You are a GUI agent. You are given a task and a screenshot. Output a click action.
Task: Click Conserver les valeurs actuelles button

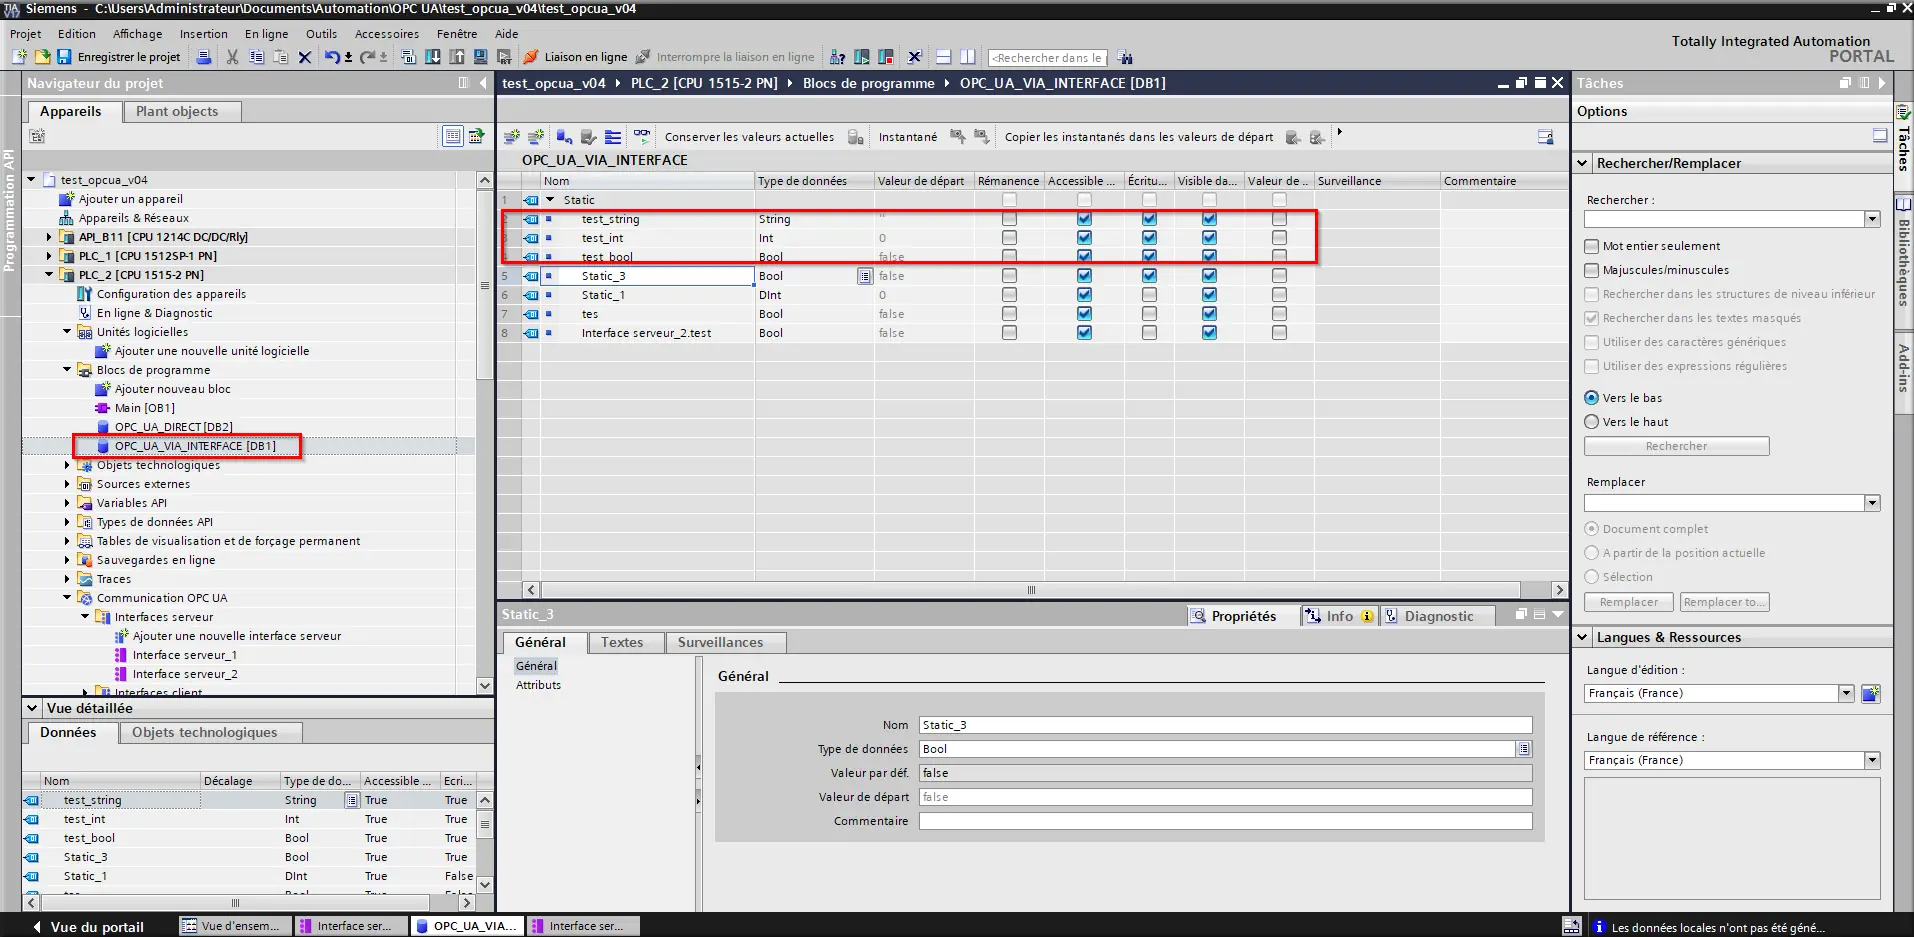click(749, 137)
